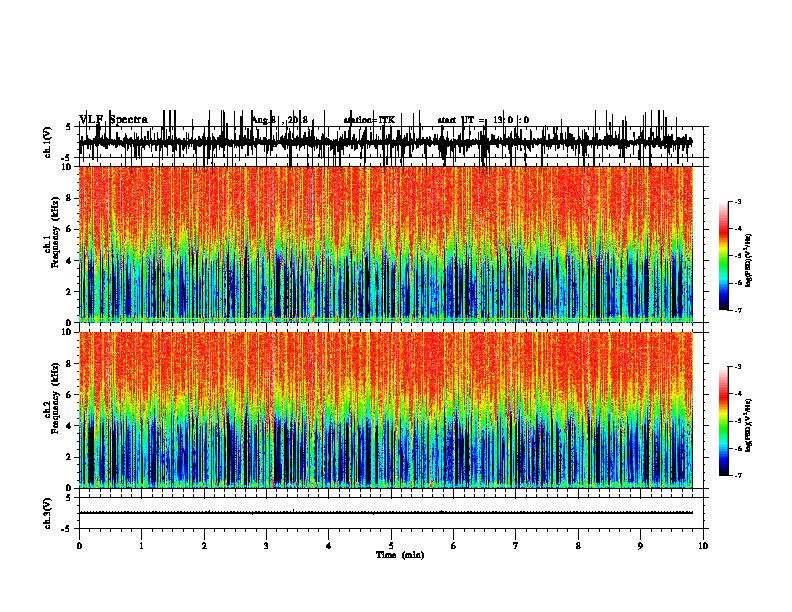Click the "2" tick on the time axis
Viewport: 792px width, 612px height.
click(x=204, y=546)
